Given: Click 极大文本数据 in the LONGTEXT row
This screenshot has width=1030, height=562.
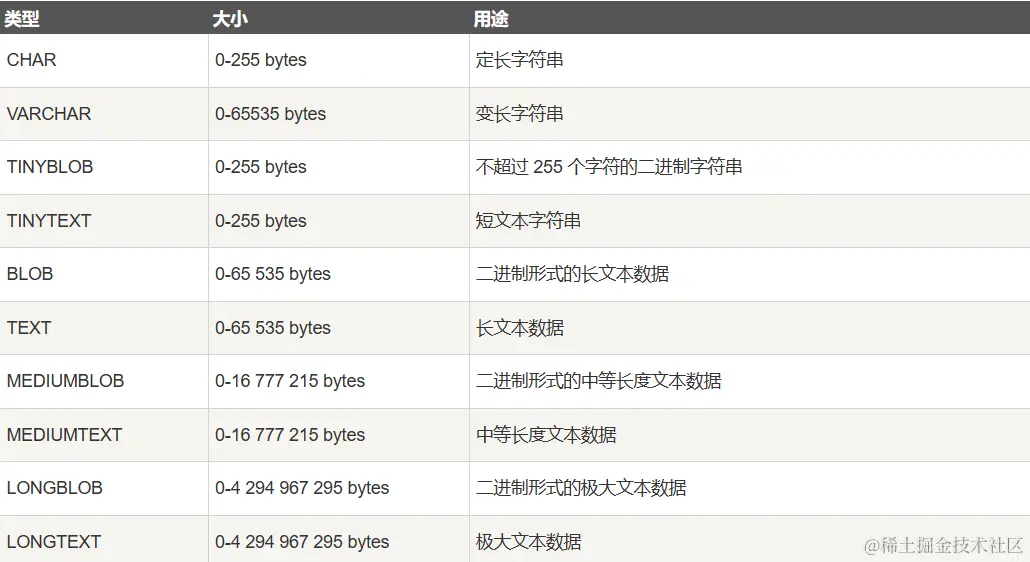Looking at the screenshot, I should [x=529, y=542].
